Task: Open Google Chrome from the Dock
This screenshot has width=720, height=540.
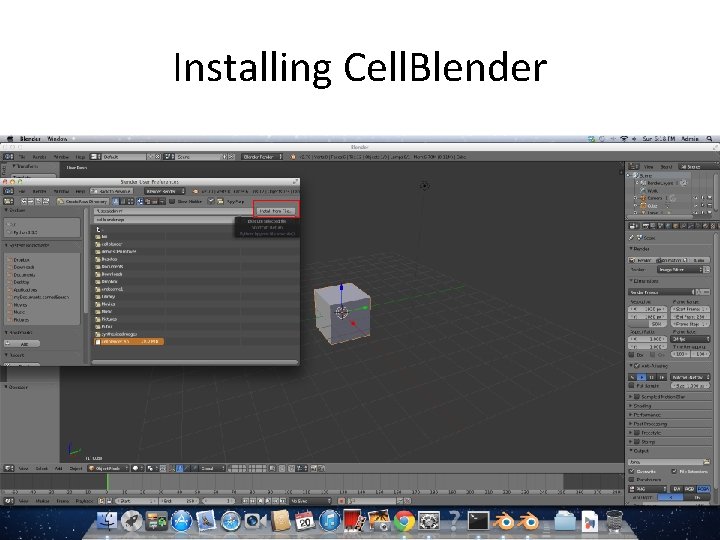Action: click(x=405, y=521)
